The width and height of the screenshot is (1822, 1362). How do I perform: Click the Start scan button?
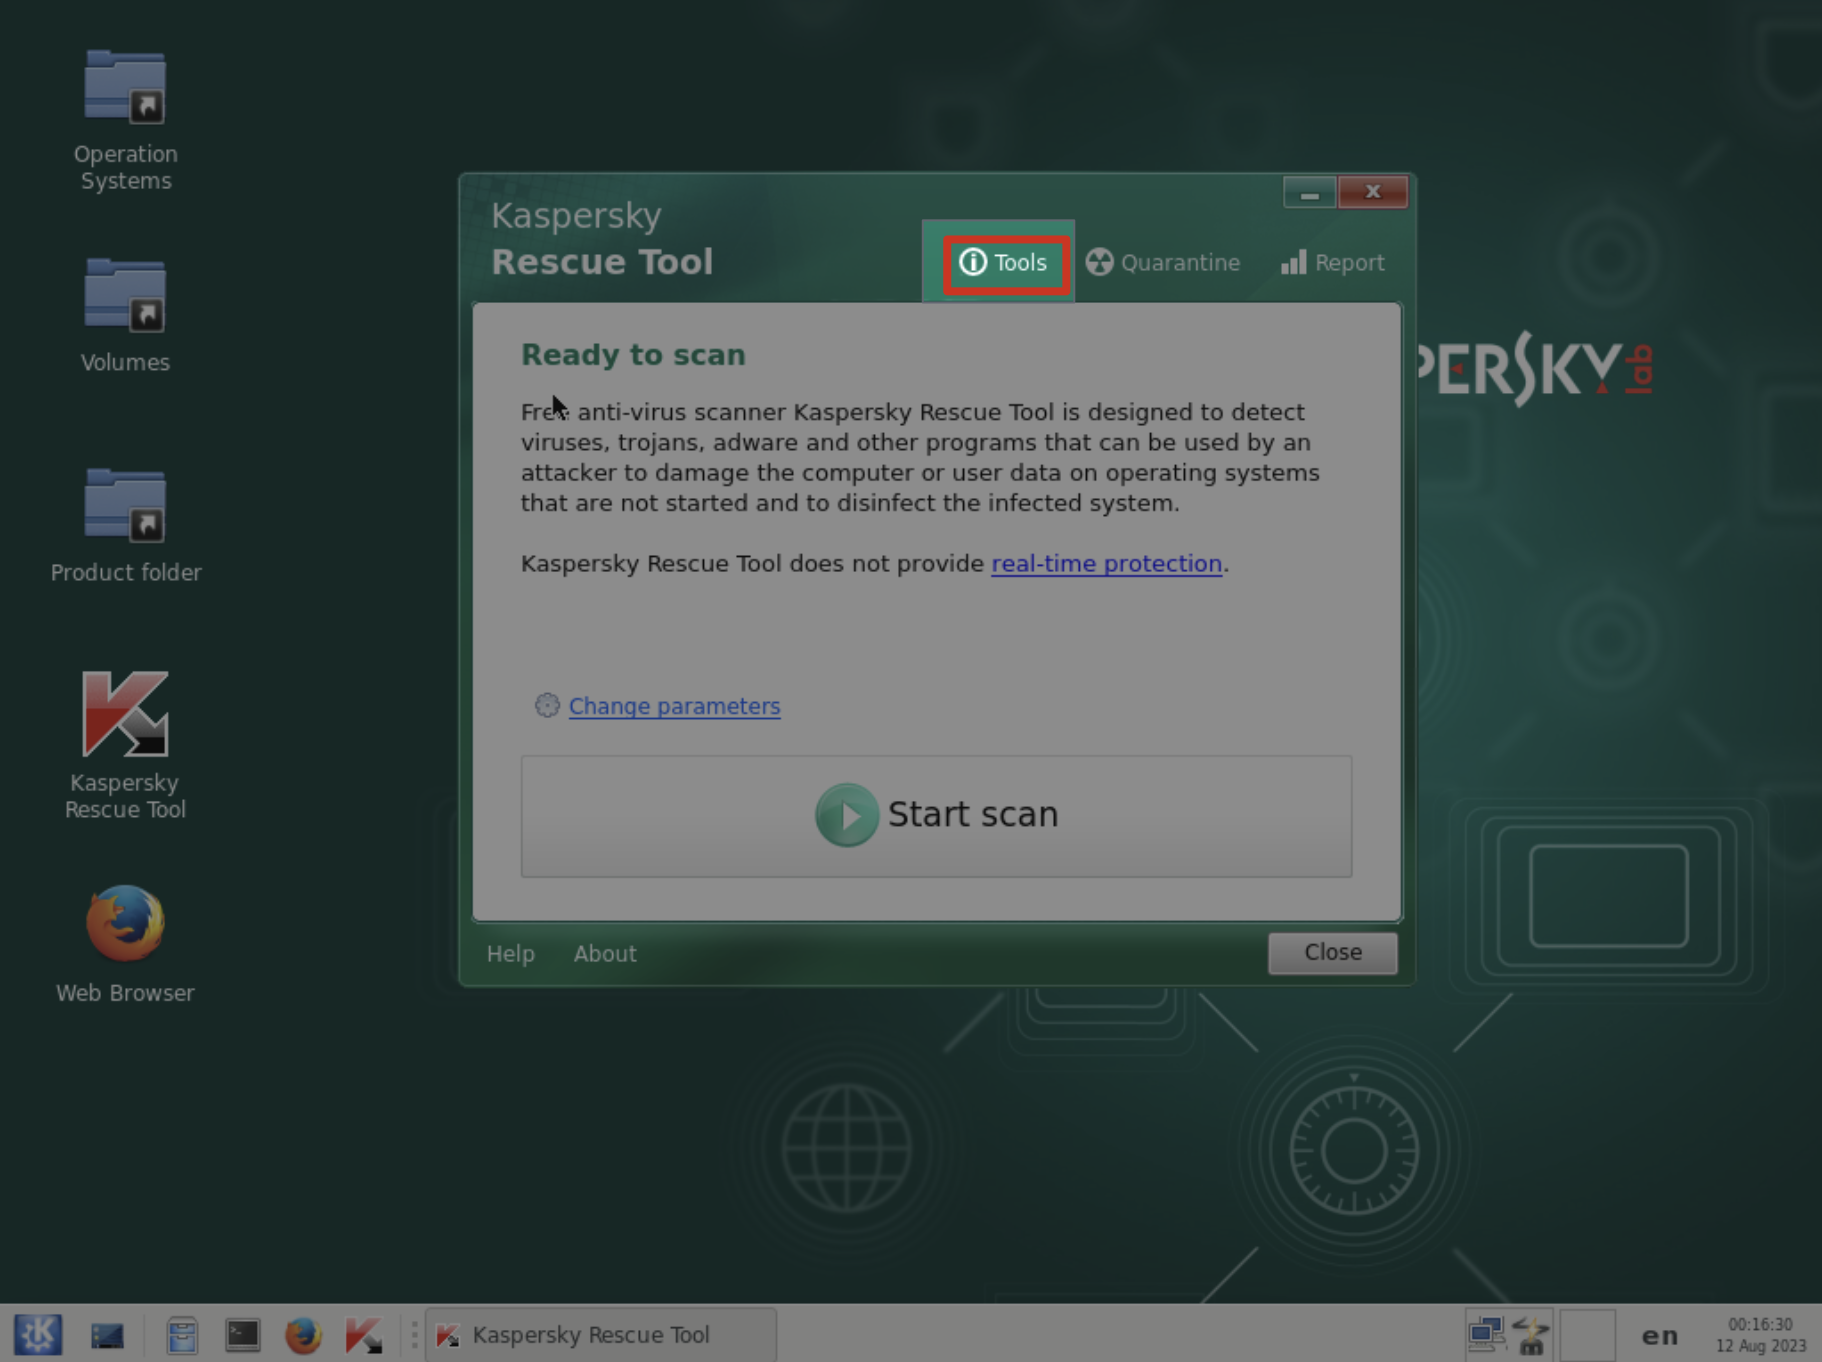pyautogui.click(x=936, y=816)
